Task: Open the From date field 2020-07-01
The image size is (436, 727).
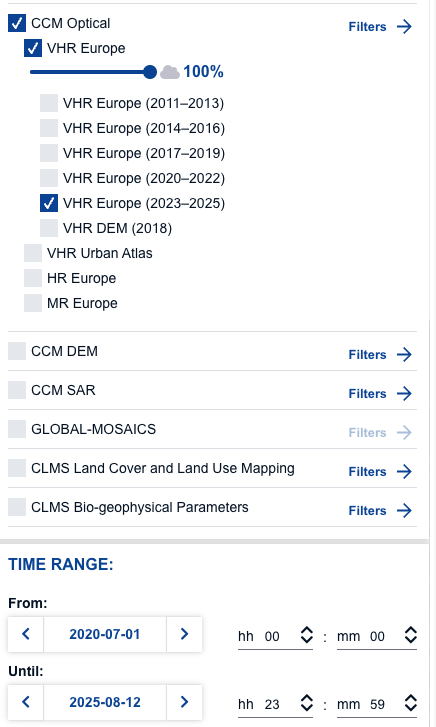Action: (x=105, y=634)
